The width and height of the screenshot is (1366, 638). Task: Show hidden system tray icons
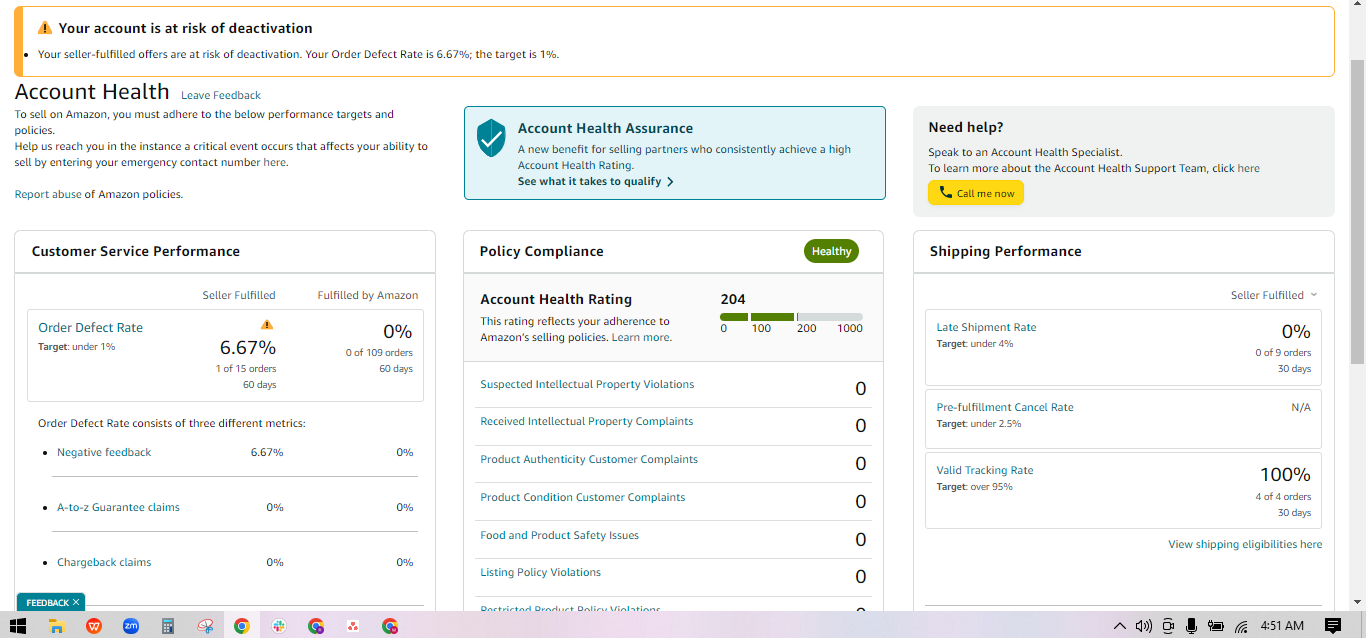pyautogui.click(x=1120, y=626)
